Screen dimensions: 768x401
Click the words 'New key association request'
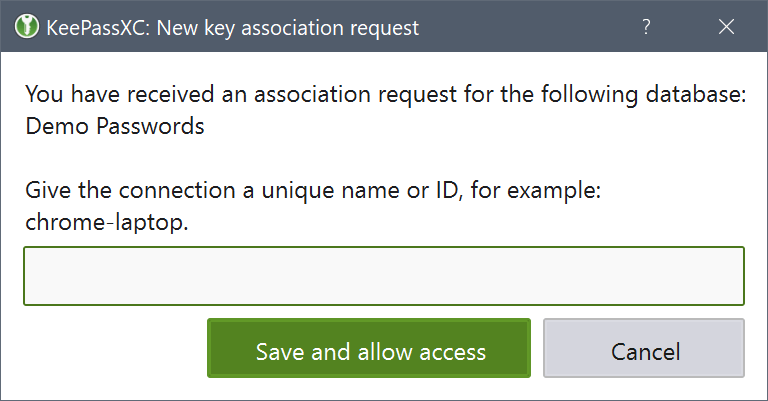click(x=290, y=28)
